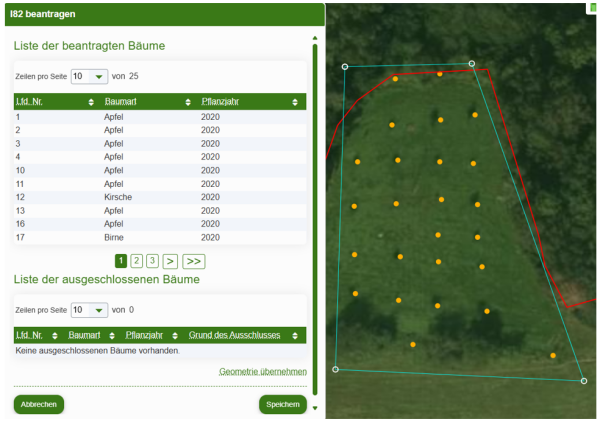The height and width of the screenshot is (422, 600).
Task: Select row 10 Apfel in tree table
Action: coord(160,170)
